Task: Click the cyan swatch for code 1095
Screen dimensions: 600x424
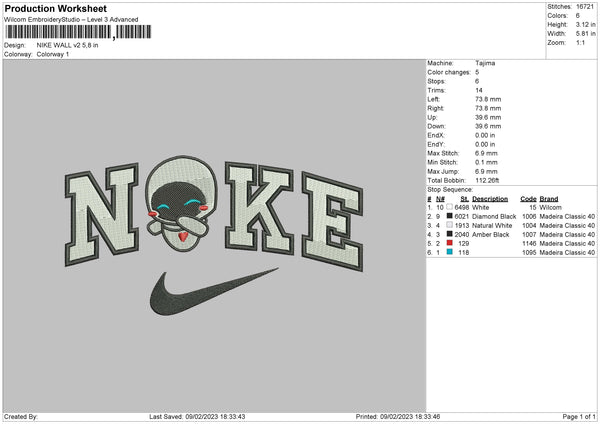Action: click(x=449, y=252)
